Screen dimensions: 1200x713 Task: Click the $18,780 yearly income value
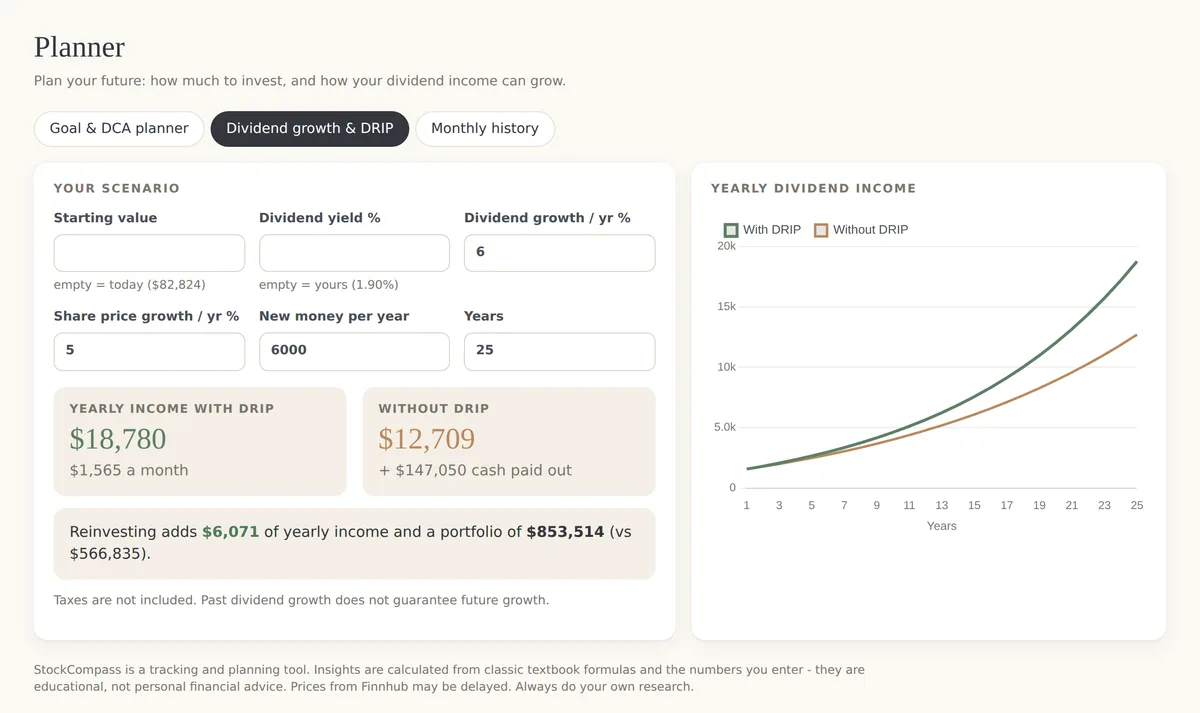pos(118,439)
